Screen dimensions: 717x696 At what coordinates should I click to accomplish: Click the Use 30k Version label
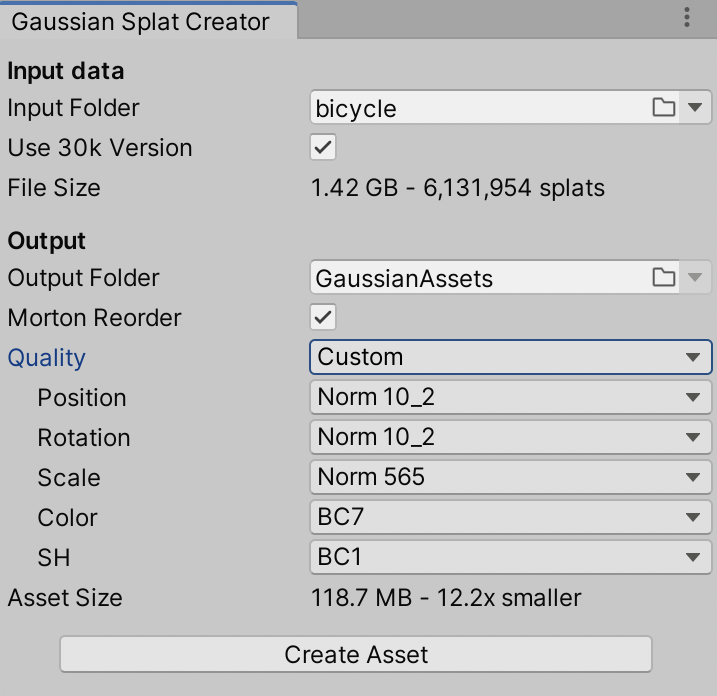[x=100, y=148]
